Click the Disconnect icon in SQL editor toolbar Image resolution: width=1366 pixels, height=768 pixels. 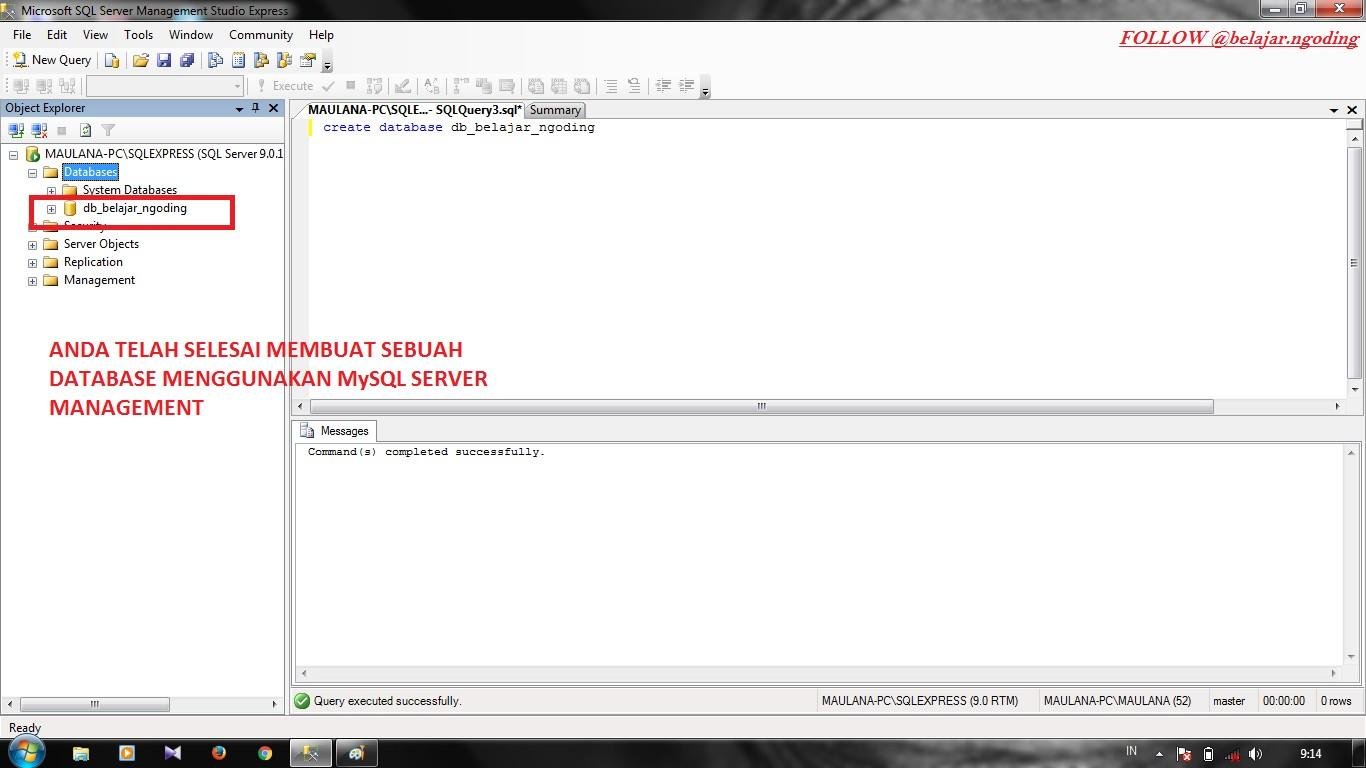click(43, 86)
